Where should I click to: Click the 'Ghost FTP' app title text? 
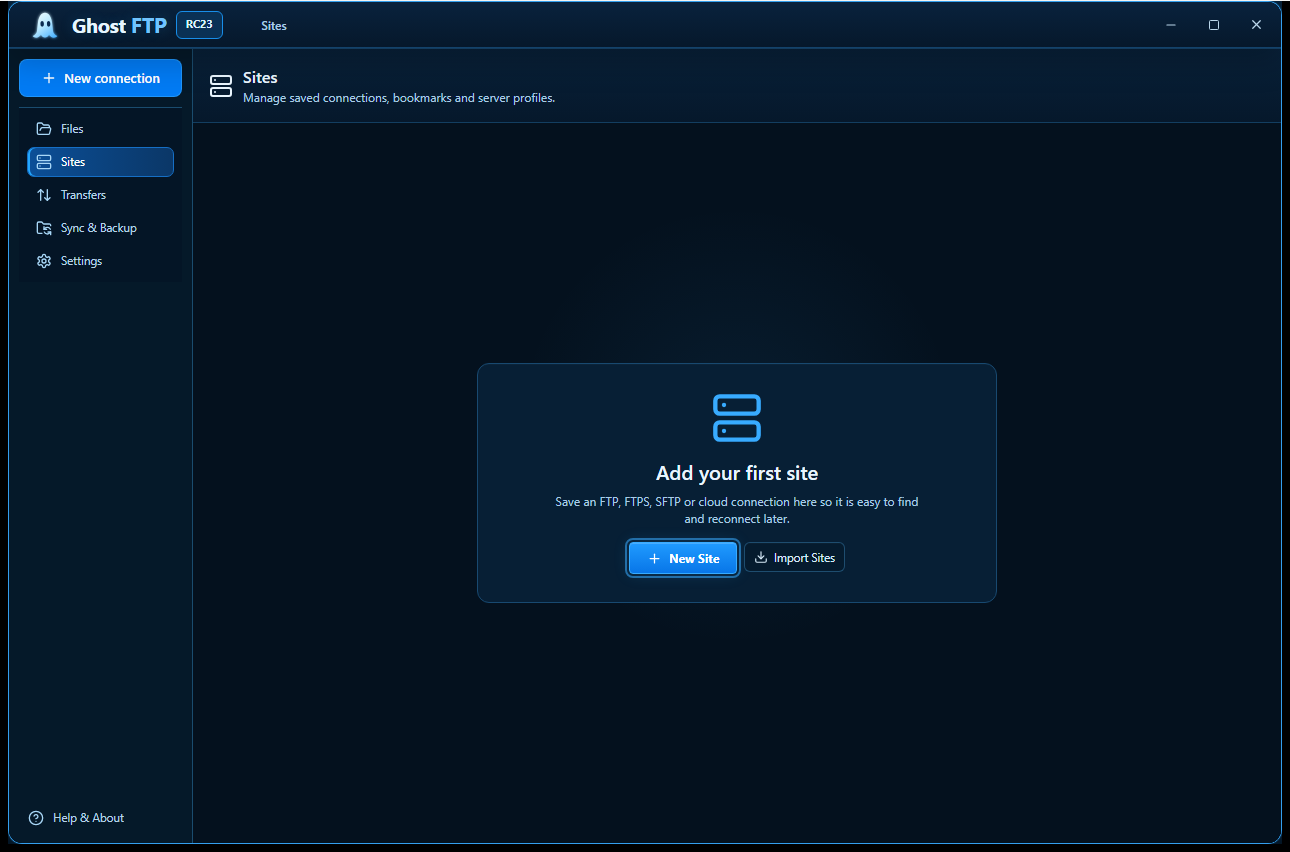pos(119,26)
